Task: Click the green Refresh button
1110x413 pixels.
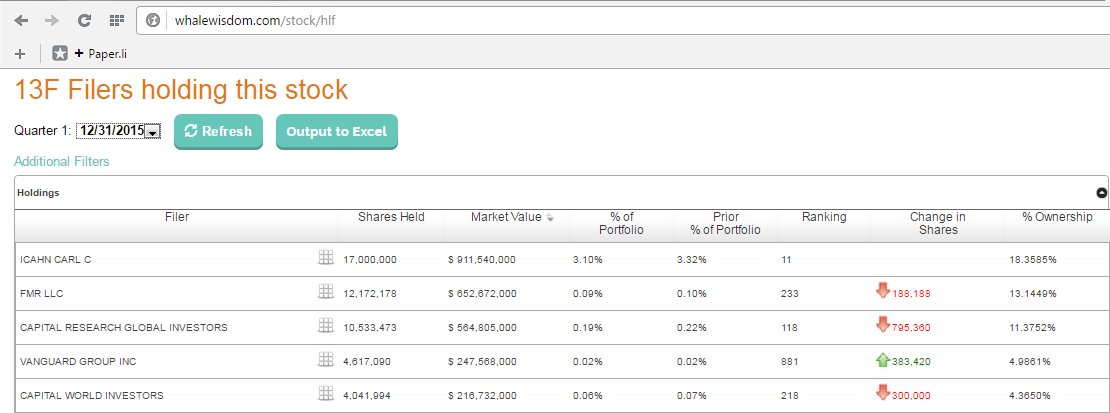Action: click(x=218, y=131)
